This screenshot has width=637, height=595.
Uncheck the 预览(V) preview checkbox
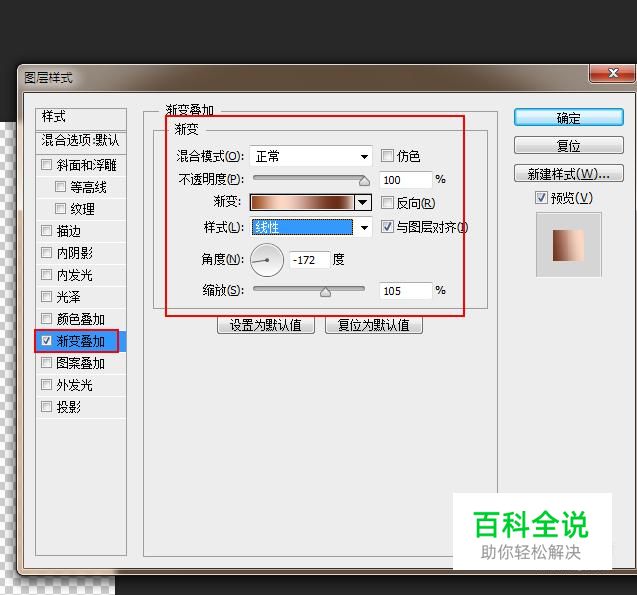[x=541, y=198]
